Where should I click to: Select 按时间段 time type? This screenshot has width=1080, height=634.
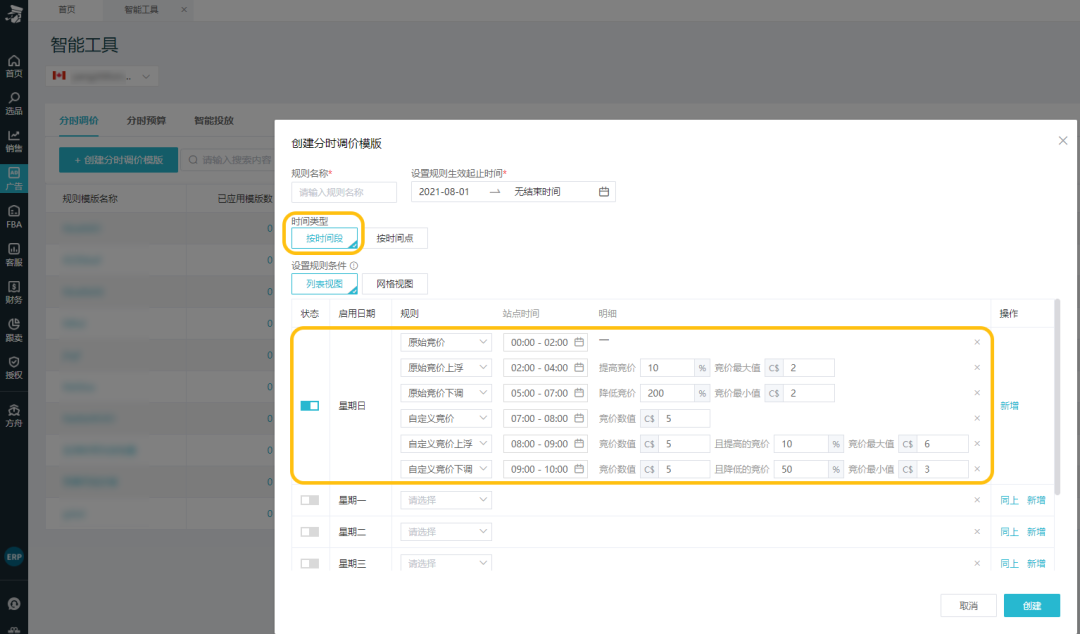(x=324, y=238)
